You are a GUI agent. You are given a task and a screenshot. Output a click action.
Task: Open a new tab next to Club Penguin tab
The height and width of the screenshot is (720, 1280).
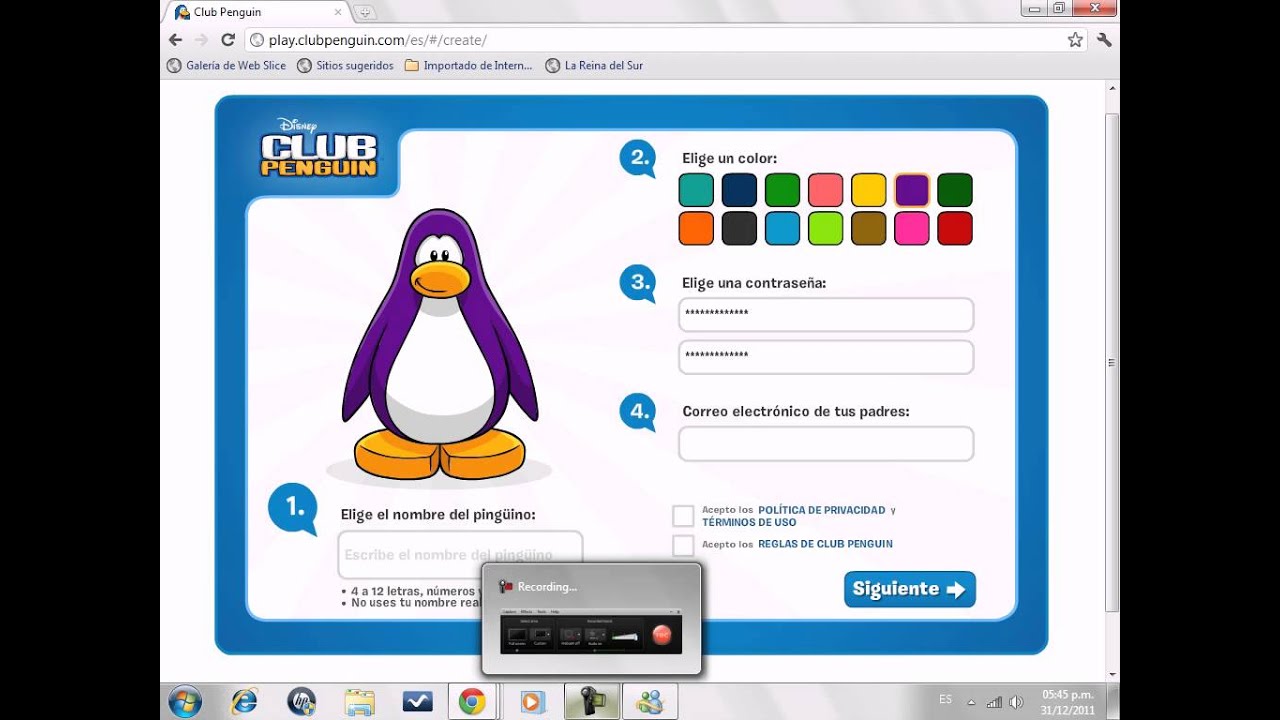(365, 12)
